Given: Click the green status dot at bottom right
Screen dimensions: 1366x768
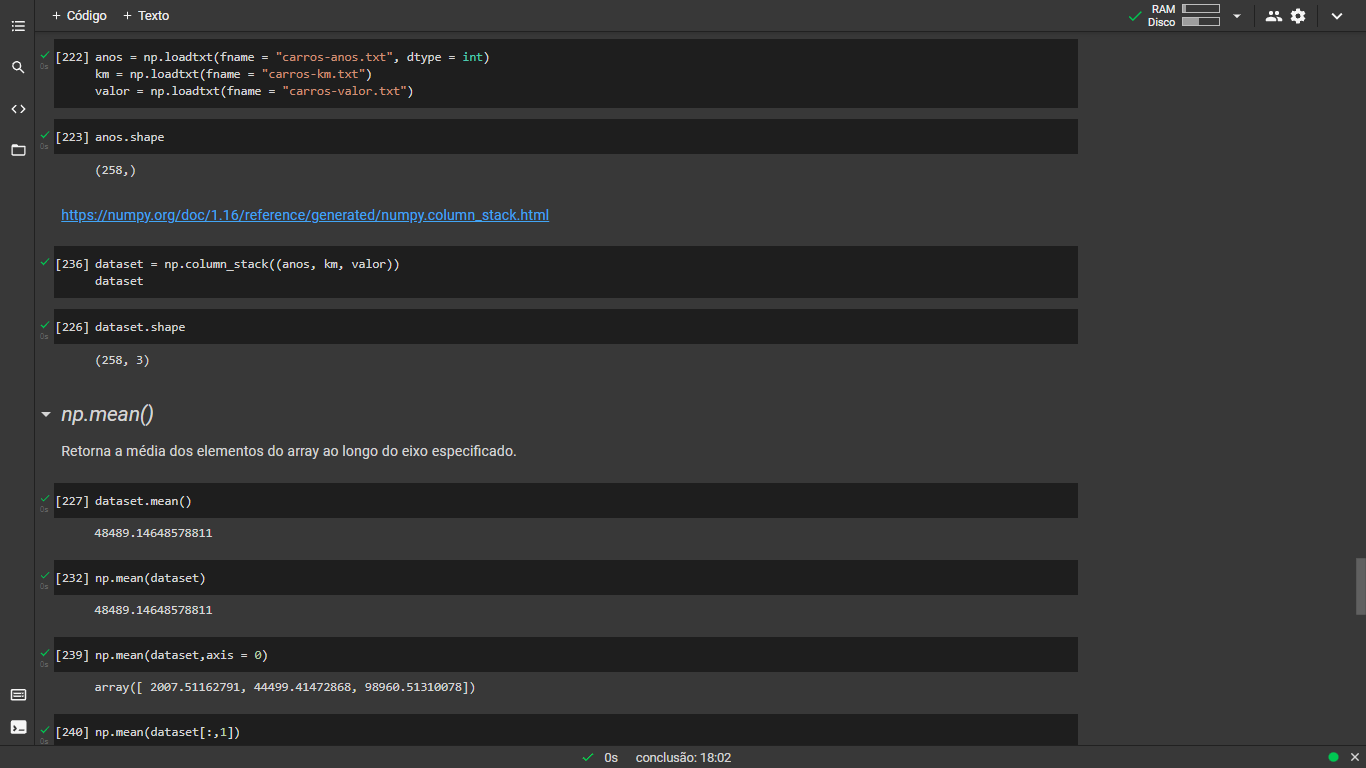Looking at the screenshot, I should (x=1333, y=757).
